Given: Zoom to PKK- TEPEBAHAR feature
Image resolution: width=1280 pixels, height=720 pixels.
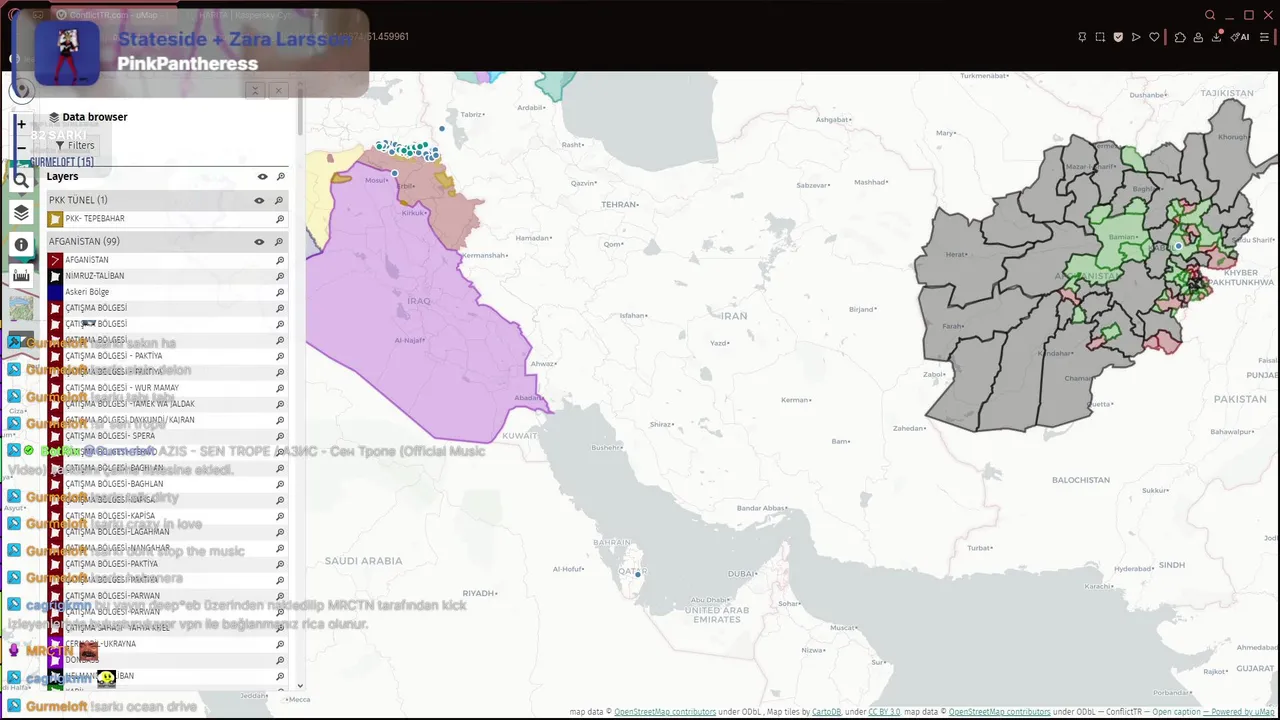Looking at the screenshot, I should click(280, 219).
